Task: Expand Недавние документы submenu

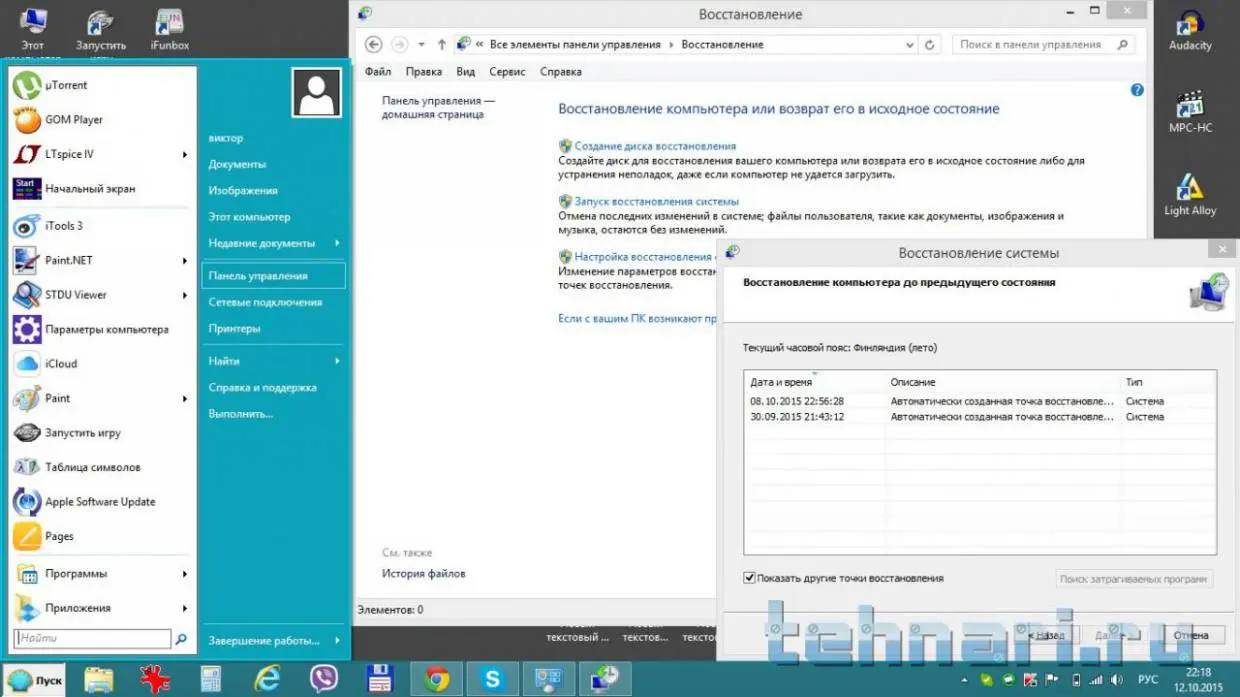Action: (x=274, y=243)
